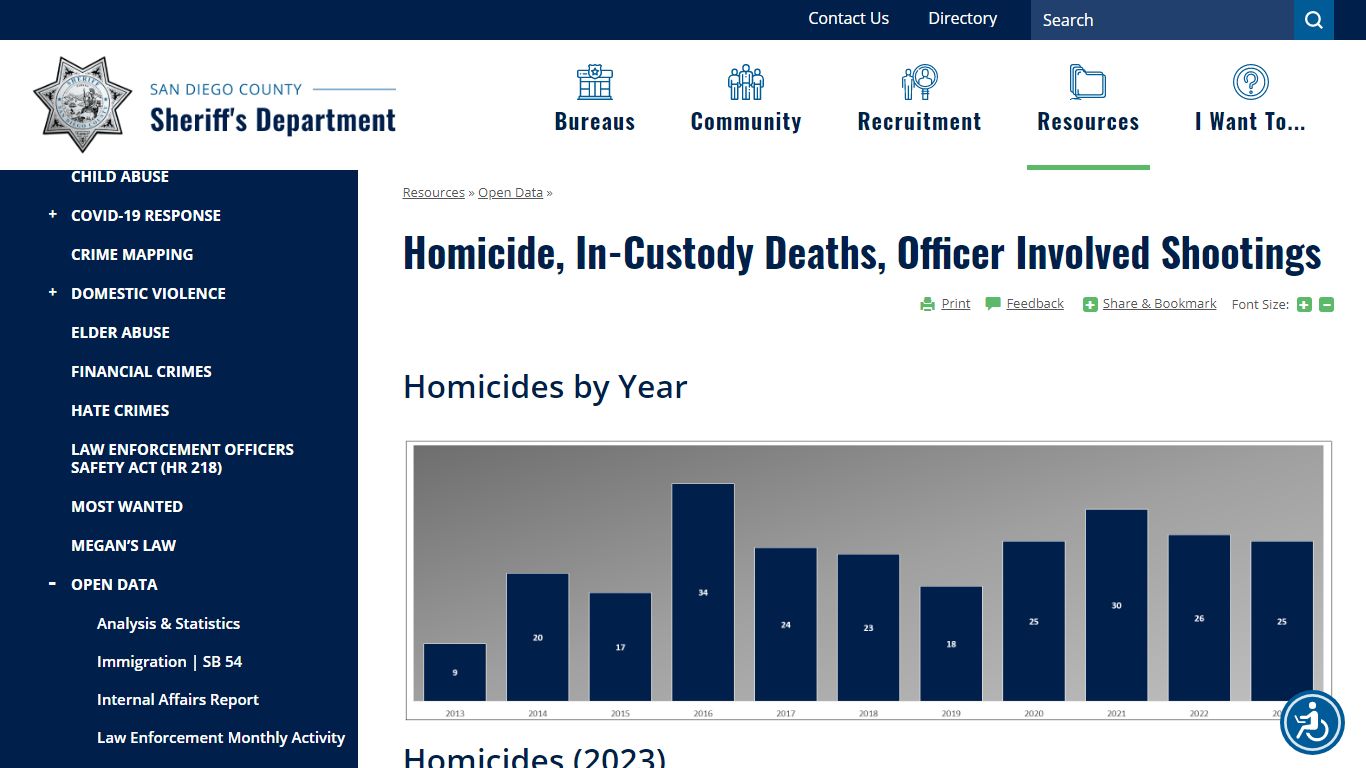Screen dimensions: 1366x768
Task: Open Share & Bookmark link
Action: pos(1160,303)
